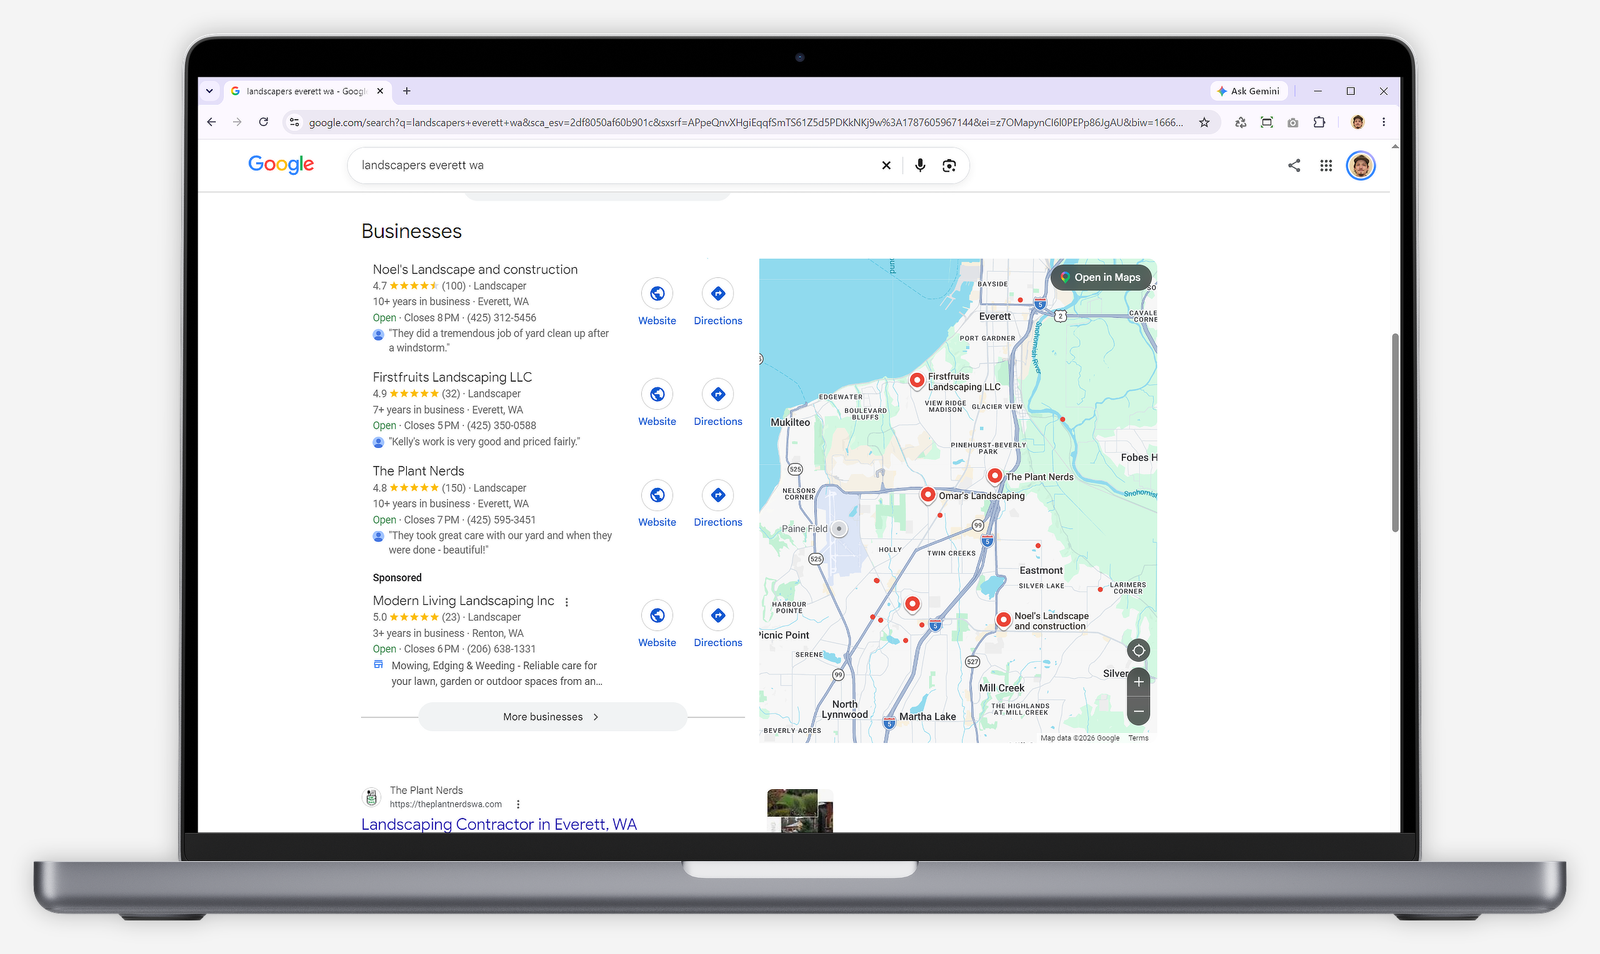The image size is (1600, 954).
Task: Open the Google account profile picture
Action: 1361,166
